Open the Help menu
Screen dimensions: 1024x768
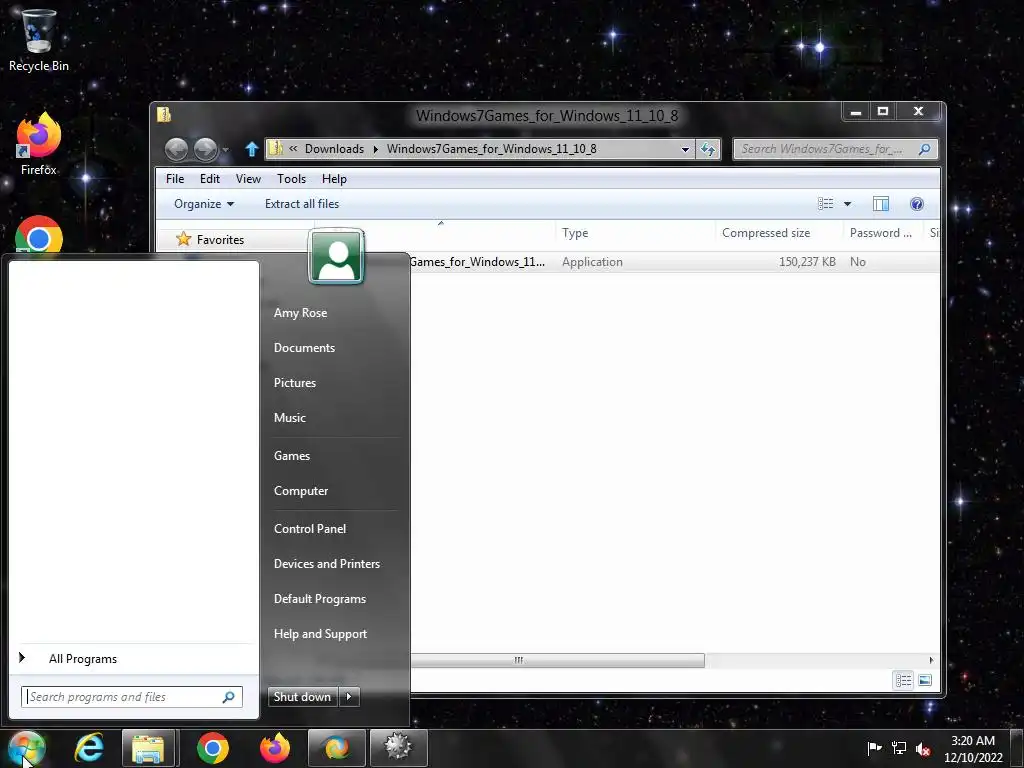334,179
